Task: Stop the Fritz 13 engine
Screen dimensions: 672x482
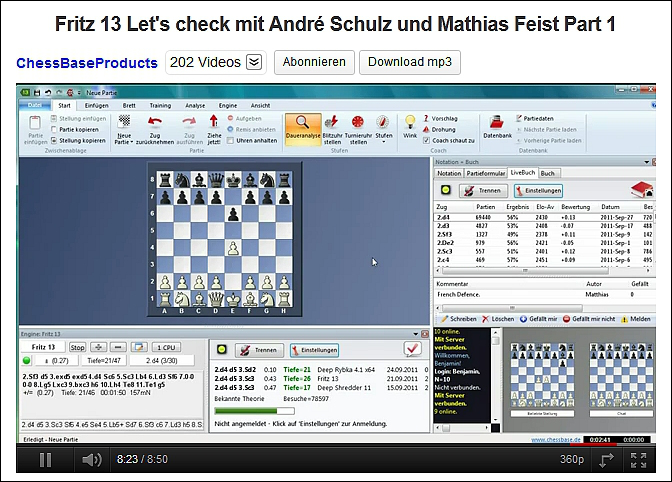Action: (x=77, y=347)
